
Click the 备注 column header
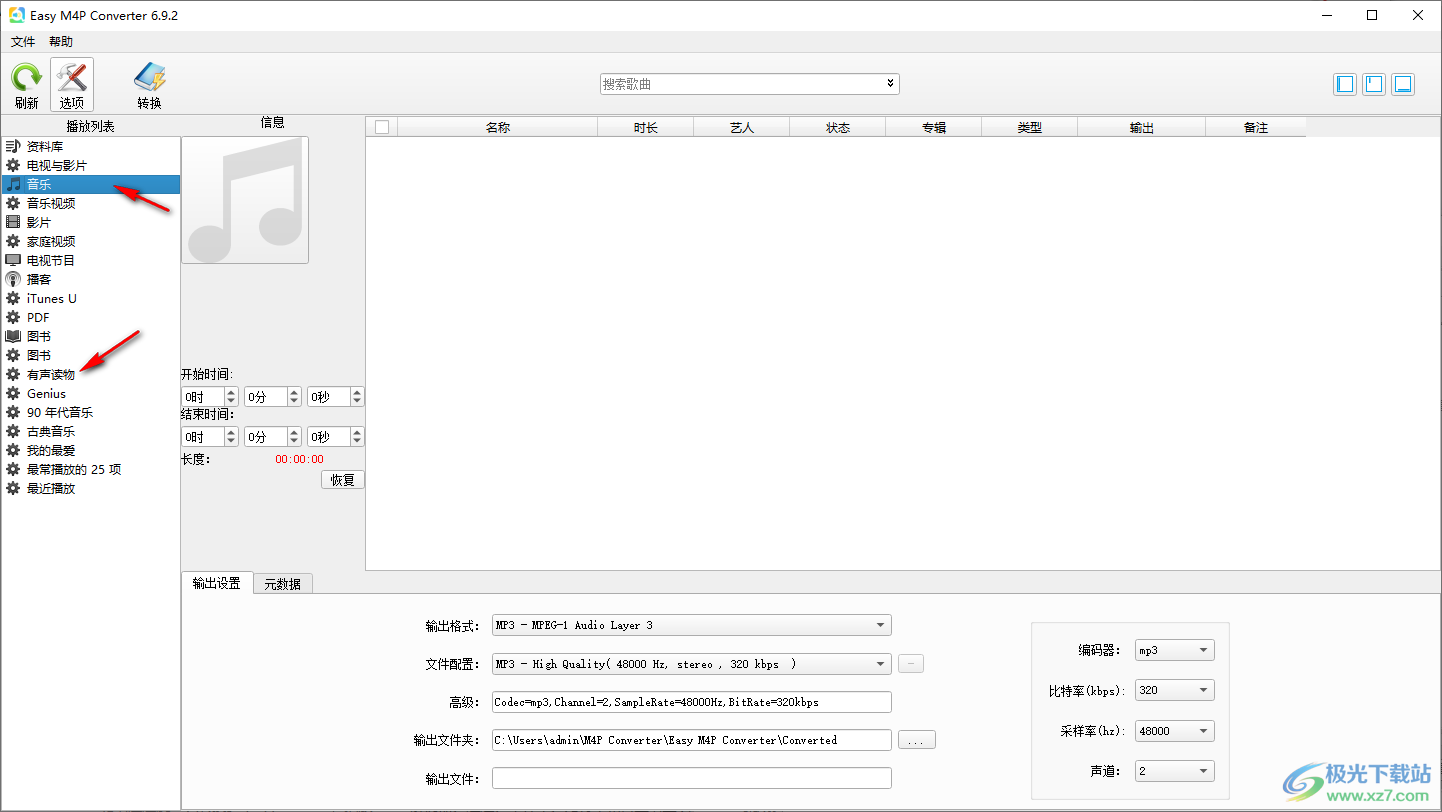1255,127
